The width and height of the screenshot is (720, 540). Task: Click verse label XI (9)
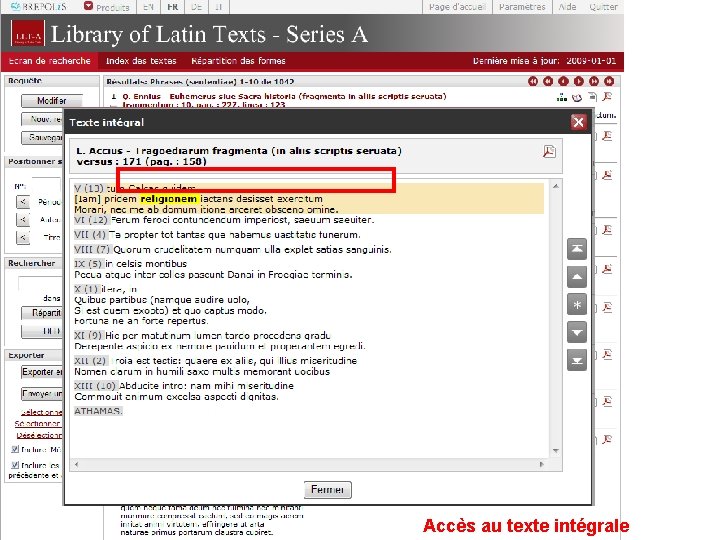point(89,336)
